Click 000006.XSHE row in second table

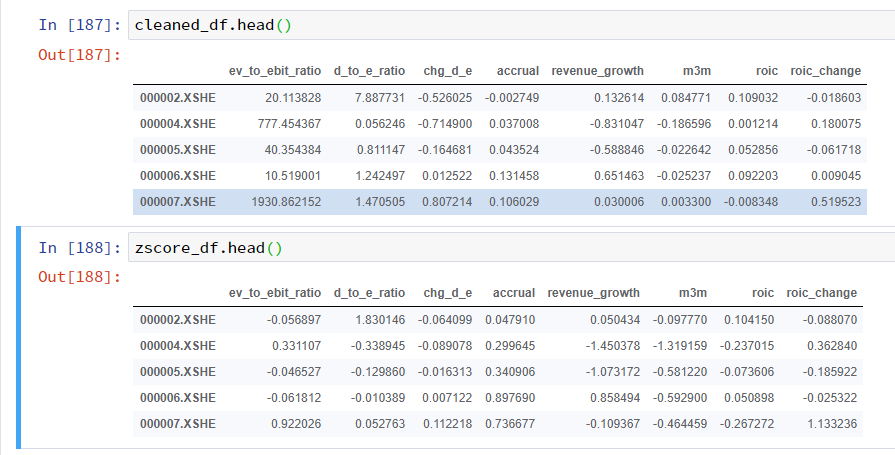pos(498,398)
